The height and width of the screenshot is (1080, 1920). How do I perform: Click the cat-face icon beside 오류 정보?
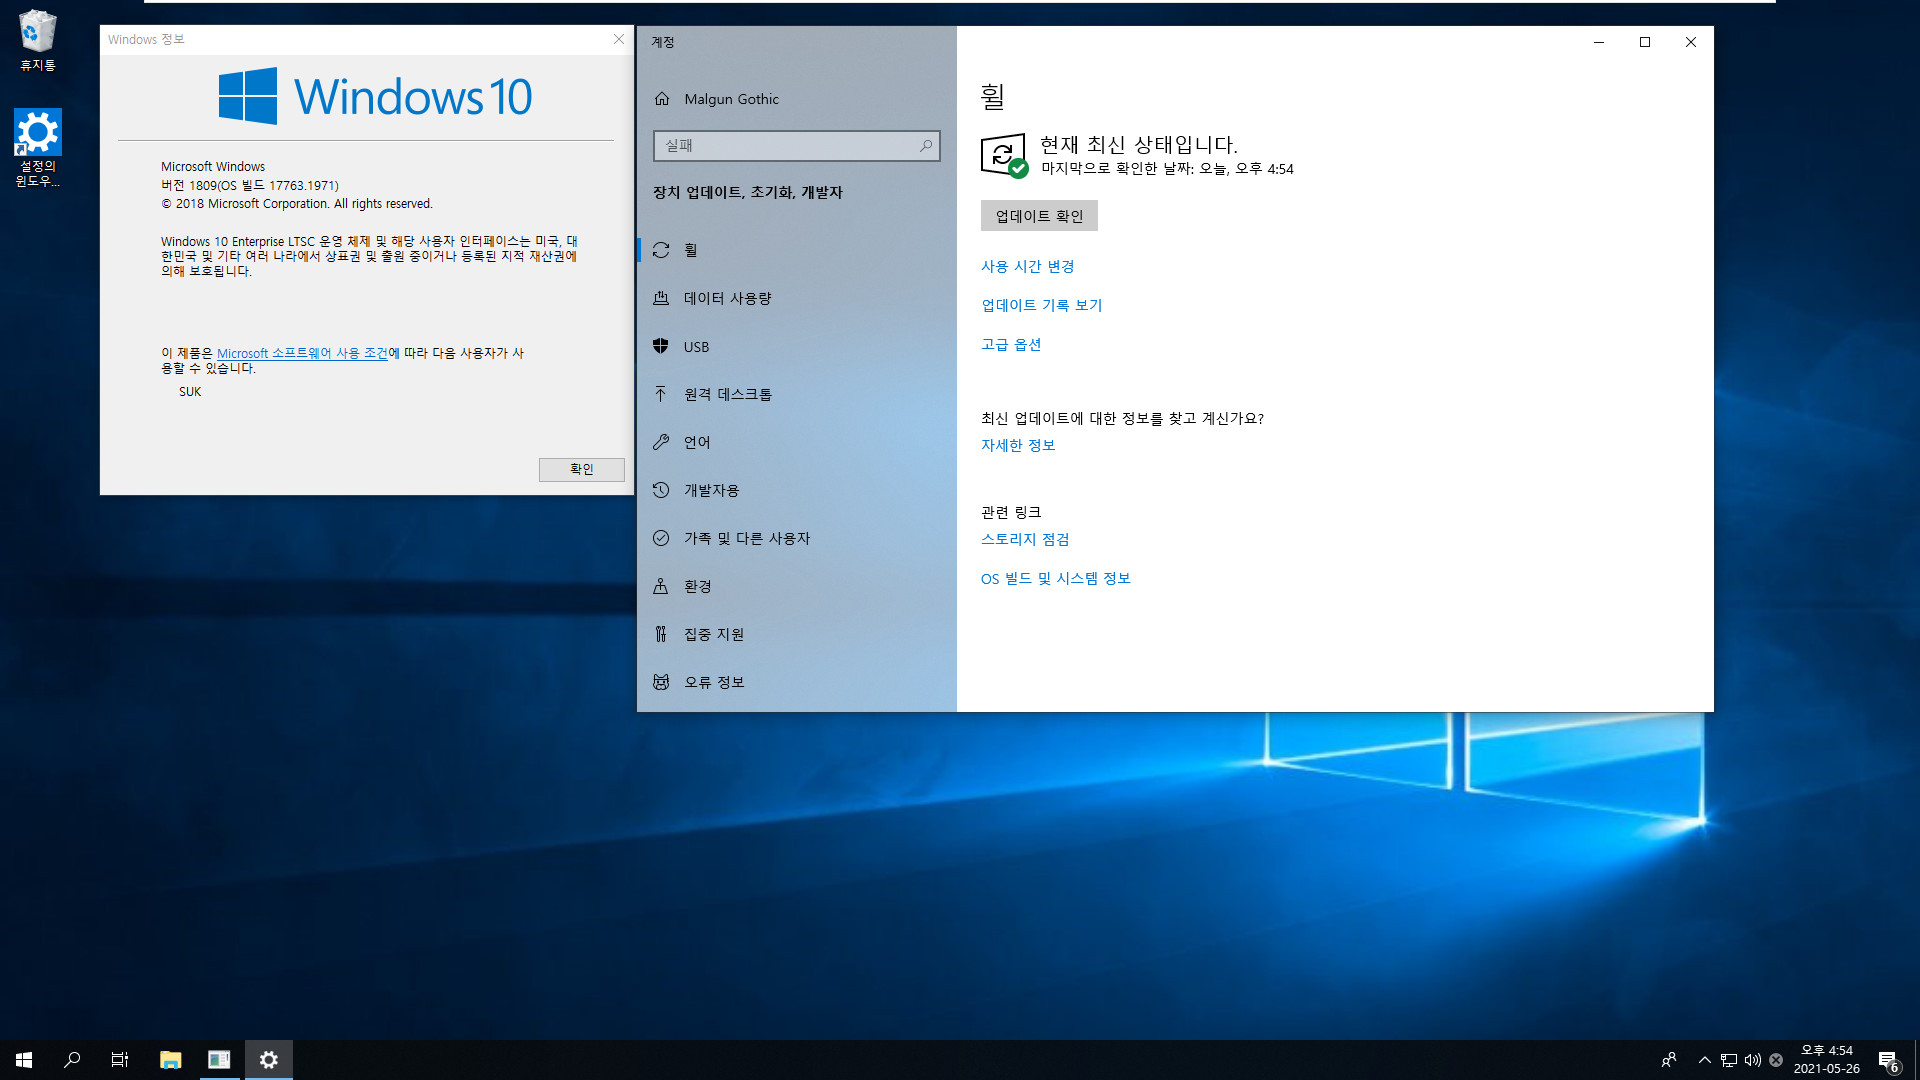pos(661,682)
